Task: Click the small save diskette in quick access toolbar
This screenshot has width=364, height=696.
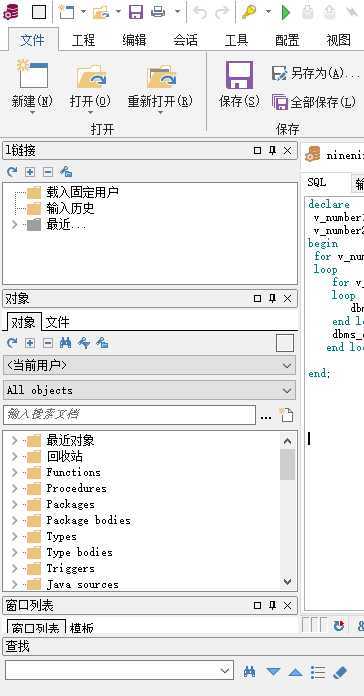Action: pyautogui.click(x=136, y=12)
